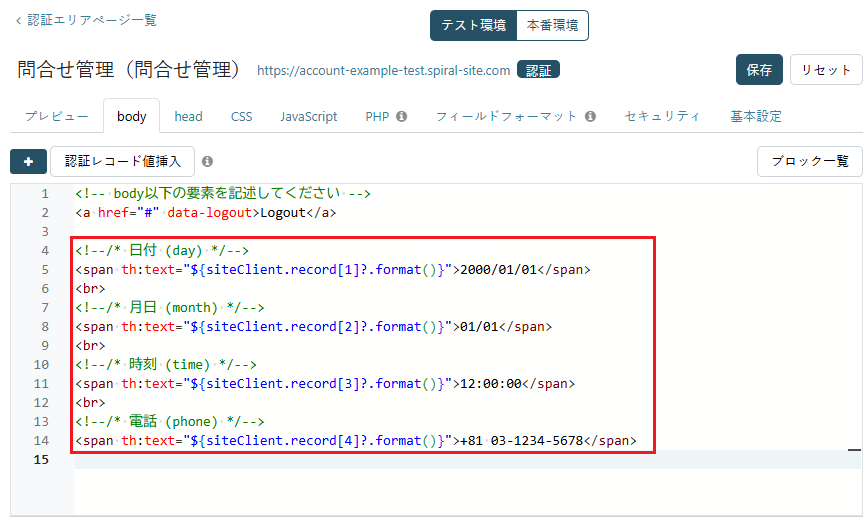Click the 日付 (day) comment line
Image resolution: width=868 pixels, height=517 pixels.
pyautogui.click(x=162, y=251)
